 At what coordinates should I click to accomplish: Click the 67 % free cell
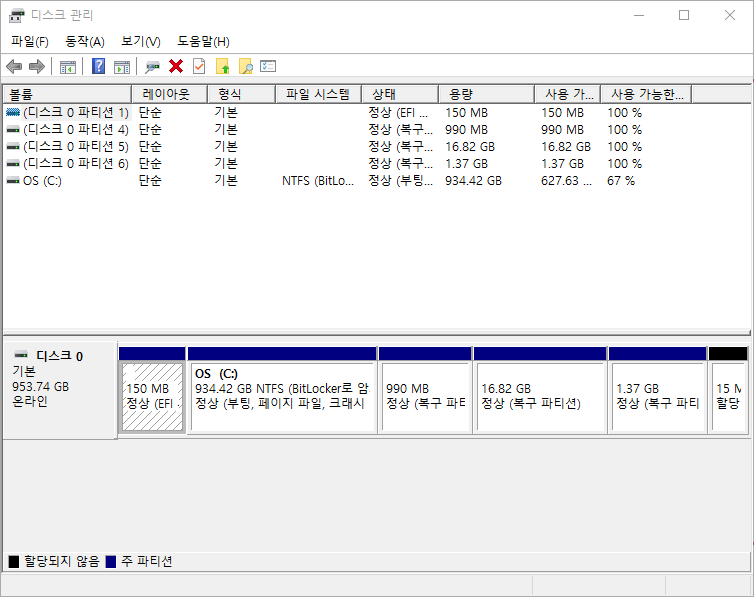621,181
